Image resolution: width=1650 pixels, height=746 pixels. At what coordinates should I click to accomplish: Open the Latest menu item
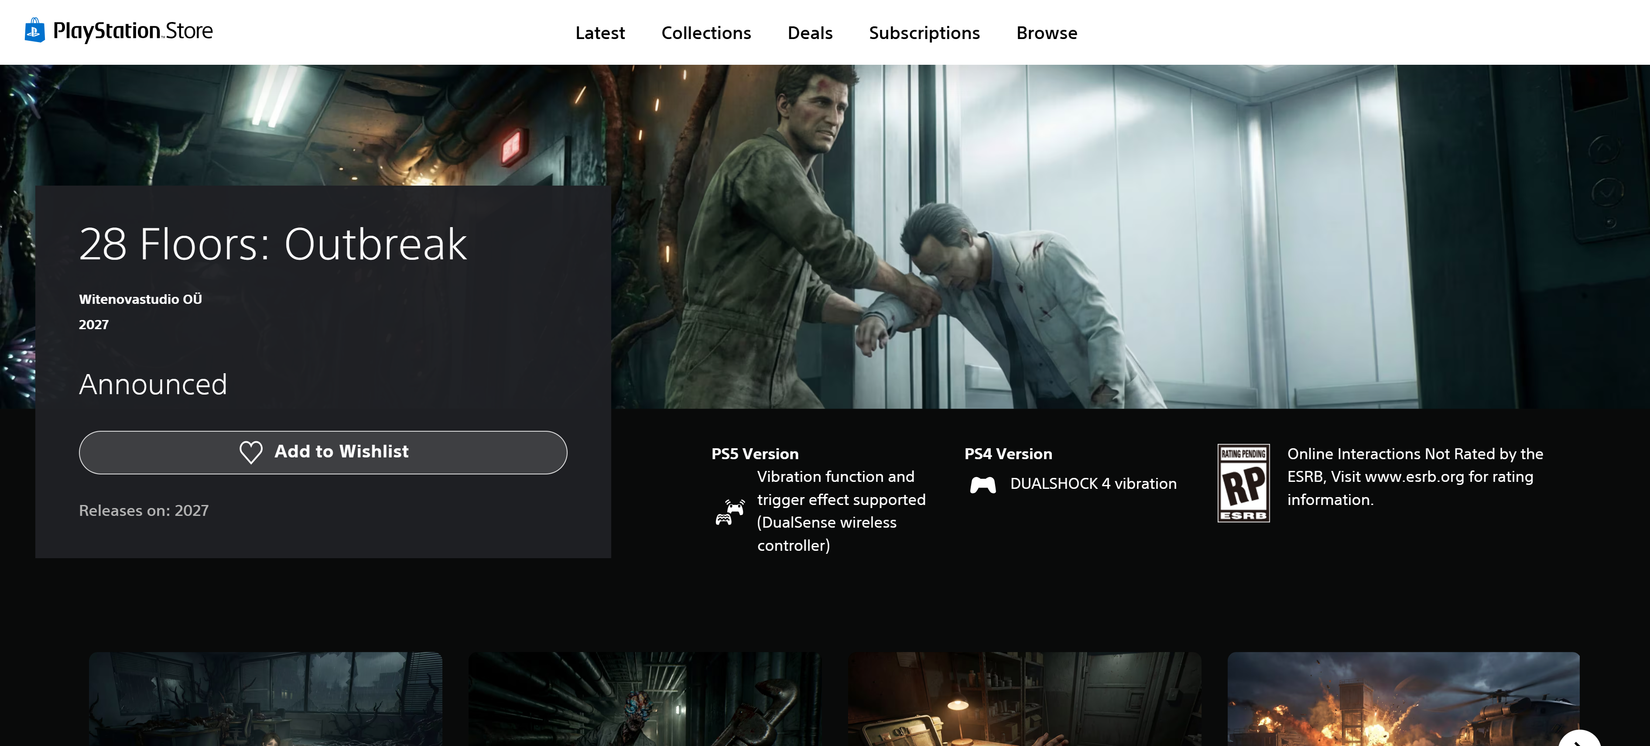click(x=600, y=33)
